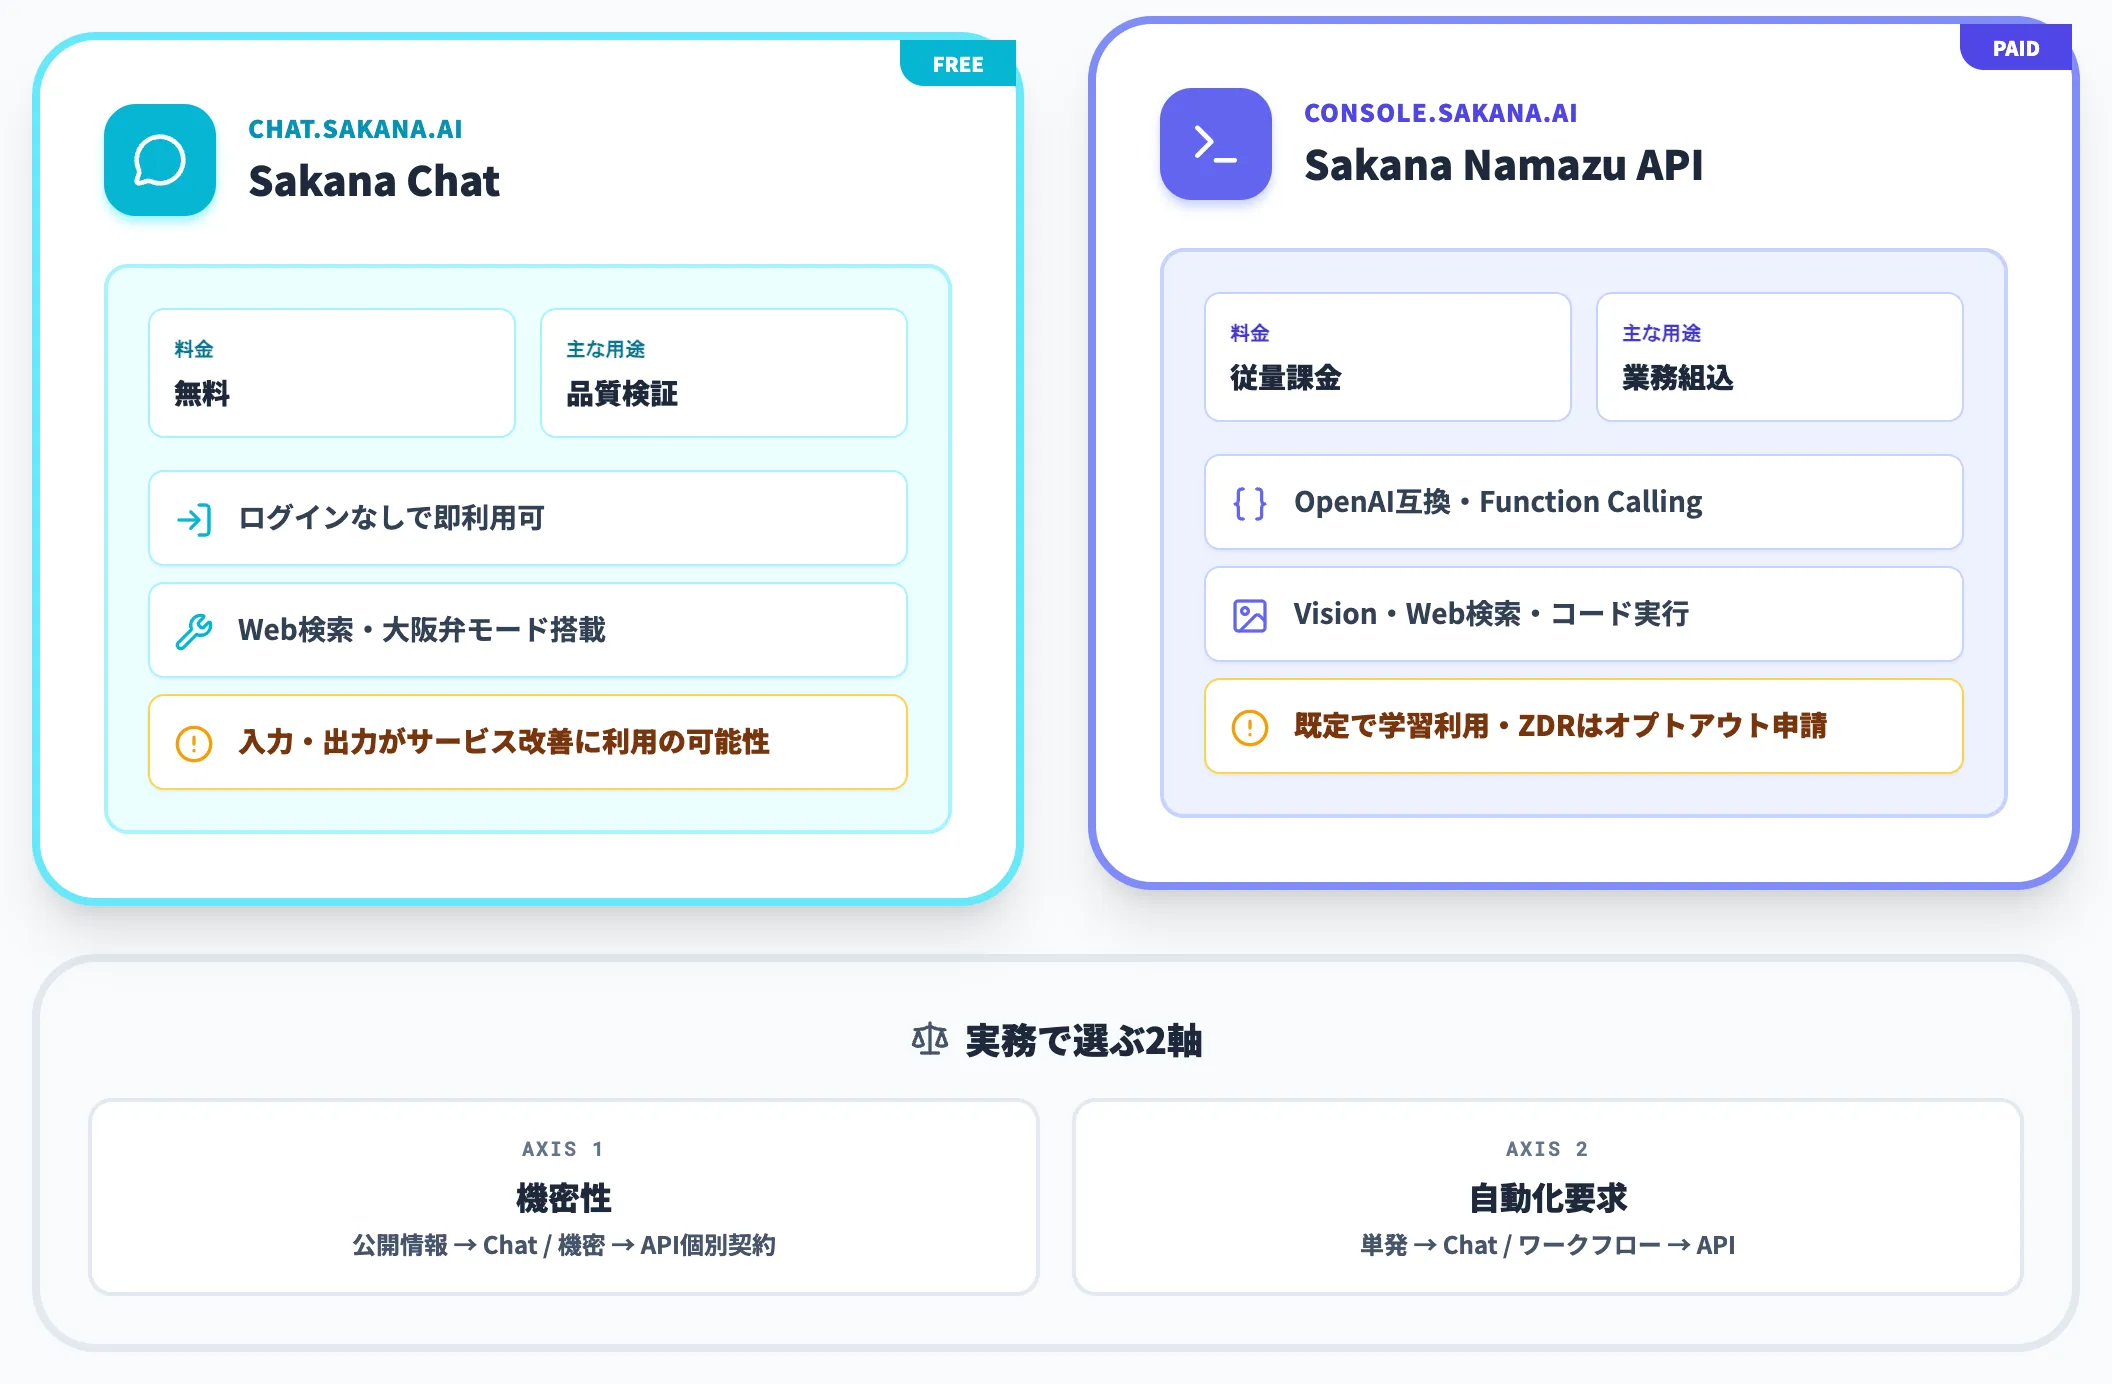Click the AXIS 2 label
Screen dimensions: 2112x1384
coord(1547,1149)
